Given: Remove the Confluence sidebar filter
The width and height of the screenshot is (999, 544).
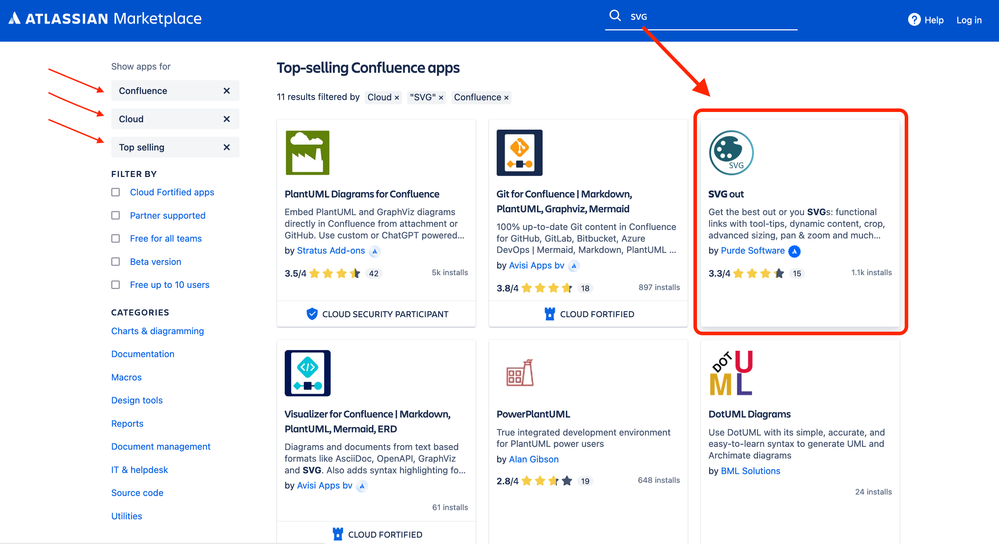Looking at the screenshot, I should click(x=226, y=91).
